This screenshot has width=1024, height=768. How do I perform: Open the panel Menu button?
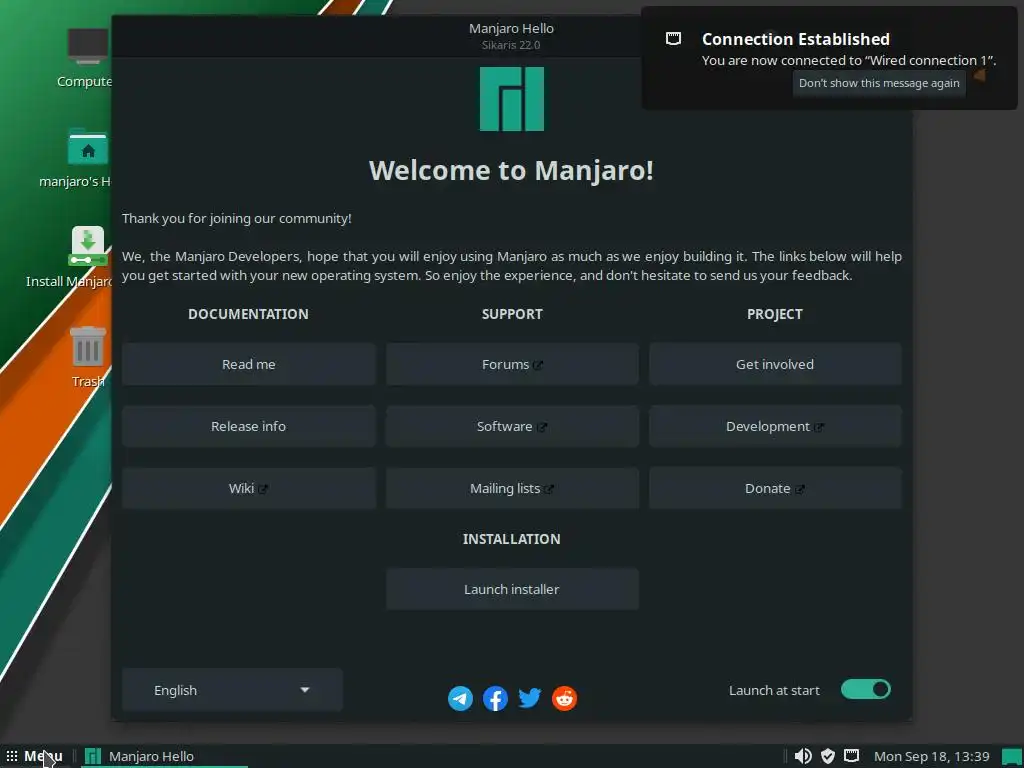[x=35, y=756]
